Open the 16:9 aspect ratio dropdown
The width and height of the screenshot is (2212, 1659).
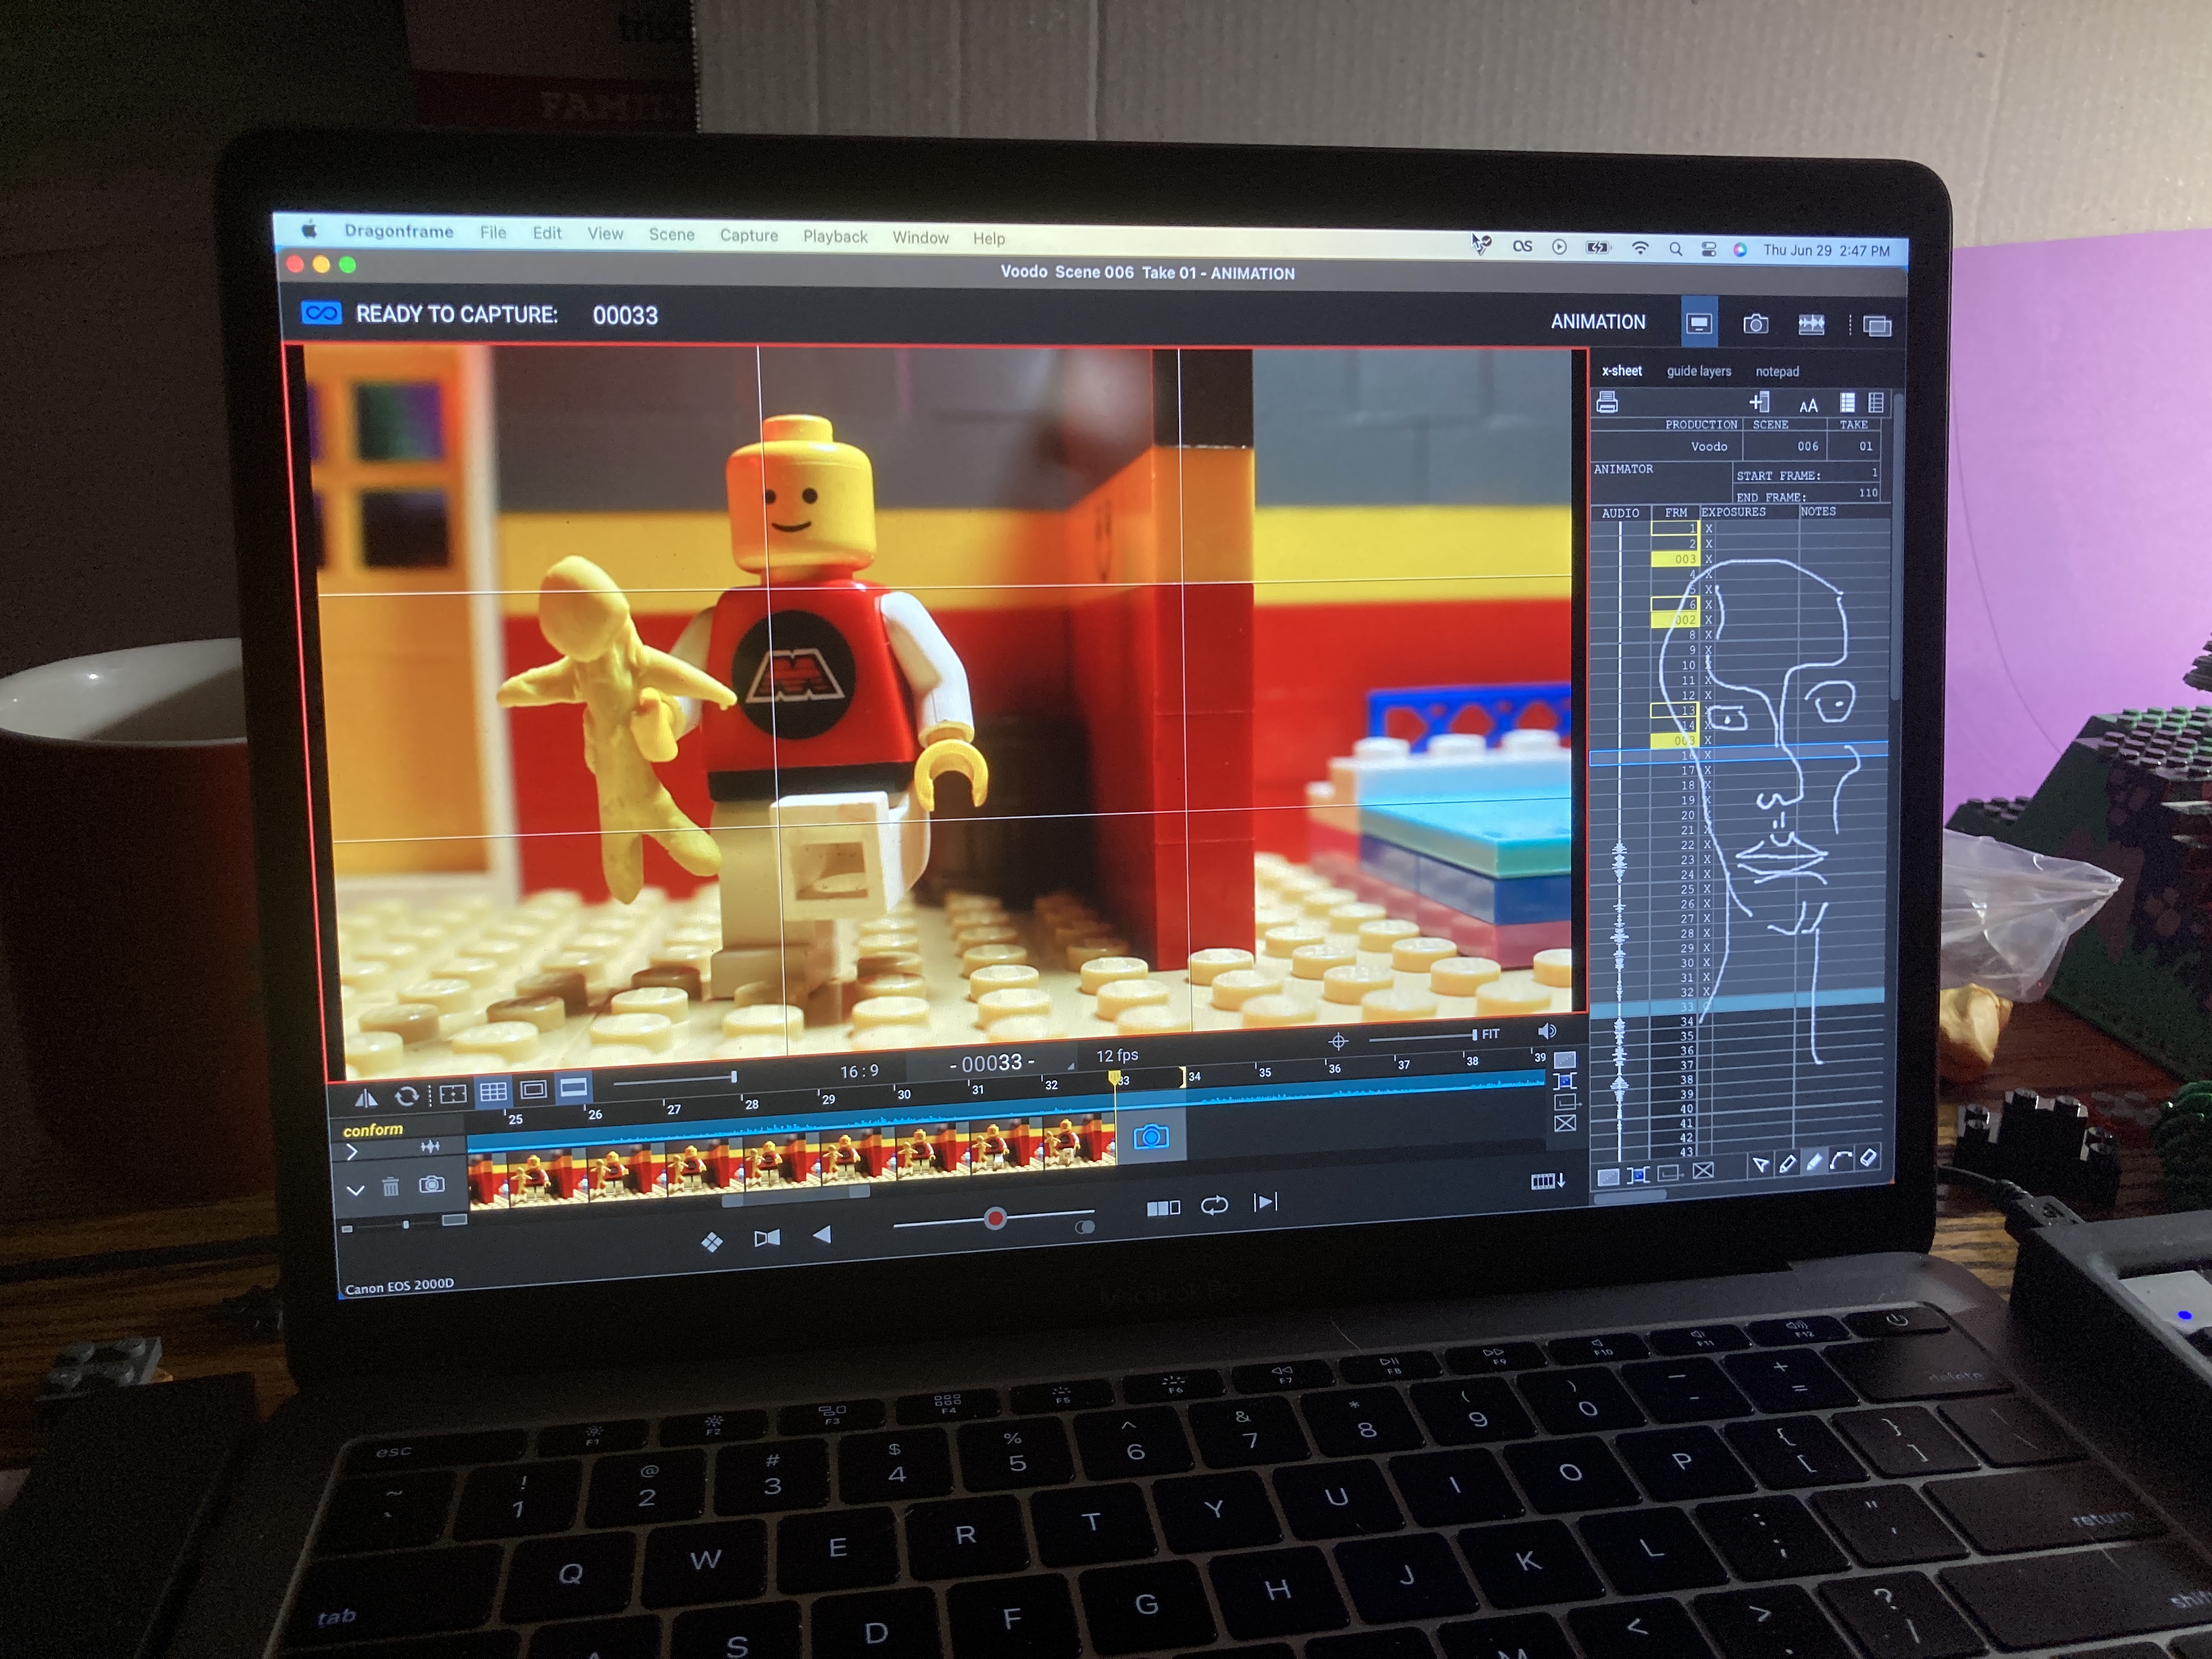pyautogui.click(x=859, y=1071)
